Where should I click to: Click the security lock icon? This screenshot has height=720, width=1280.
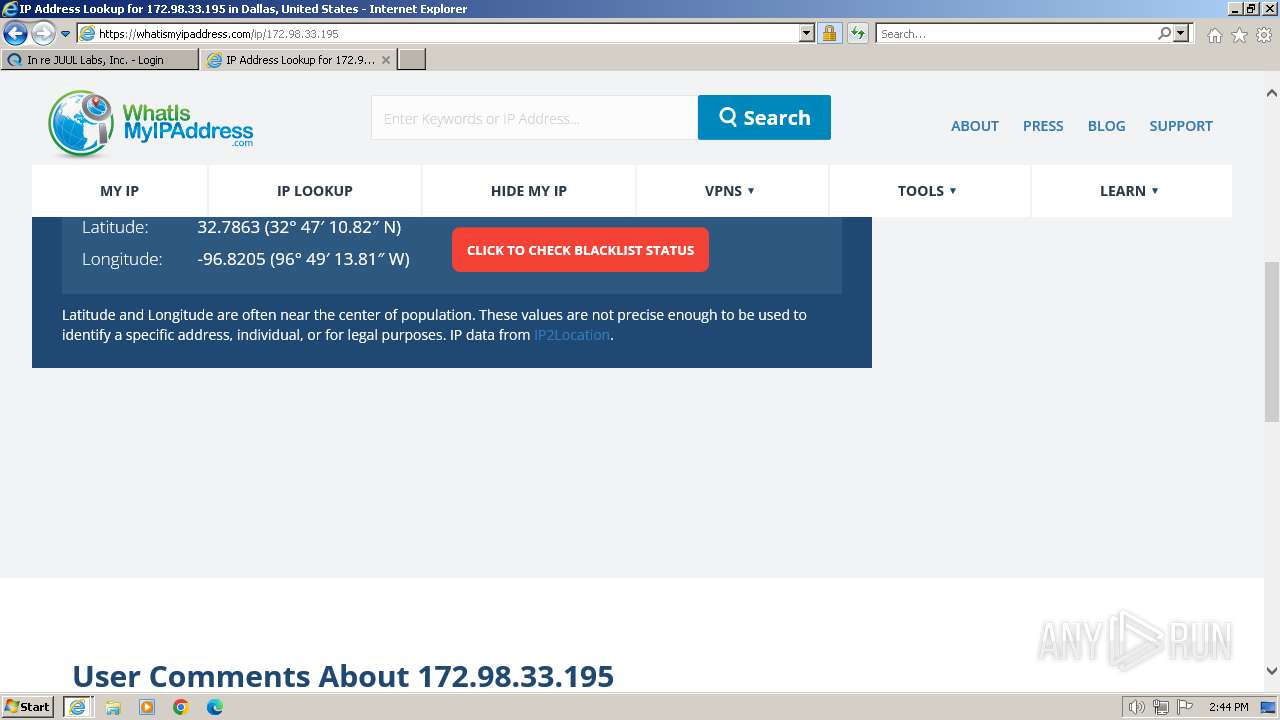point(829,34)
